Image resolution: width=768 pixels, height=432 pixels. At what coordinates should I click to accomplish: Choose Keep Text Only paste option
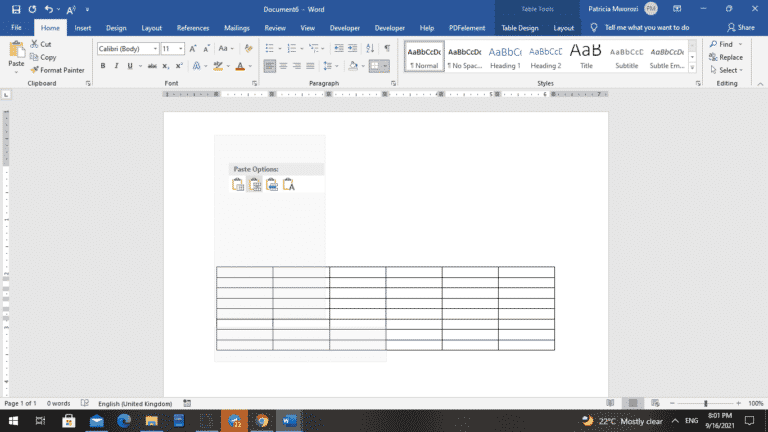tap(288, 185)
